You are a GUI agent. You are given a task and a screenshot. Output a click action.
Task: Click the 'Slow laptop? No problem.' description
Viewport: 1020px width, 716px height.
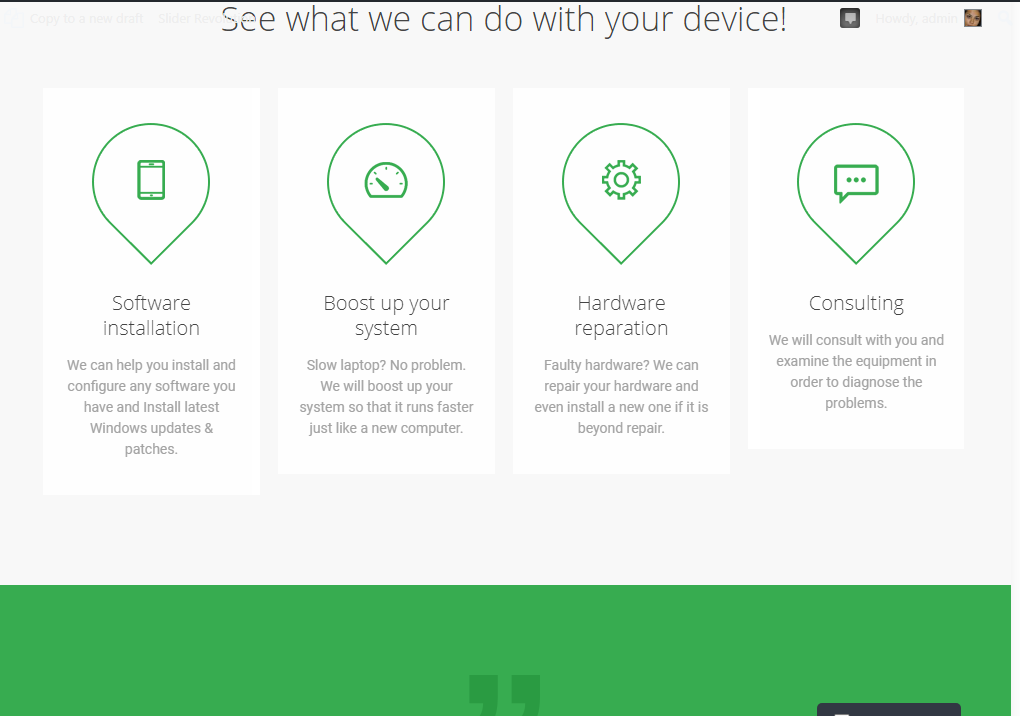tap(386, 397)
